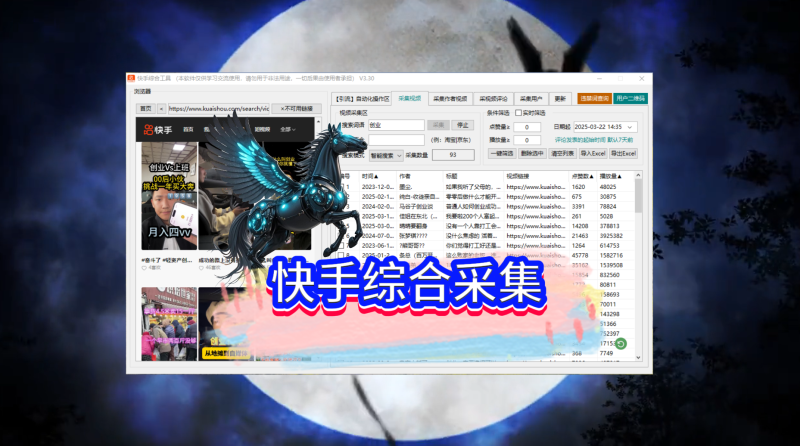Switch to the 采集用户 tab
The image size is (800, 446).
click(531, 99)
